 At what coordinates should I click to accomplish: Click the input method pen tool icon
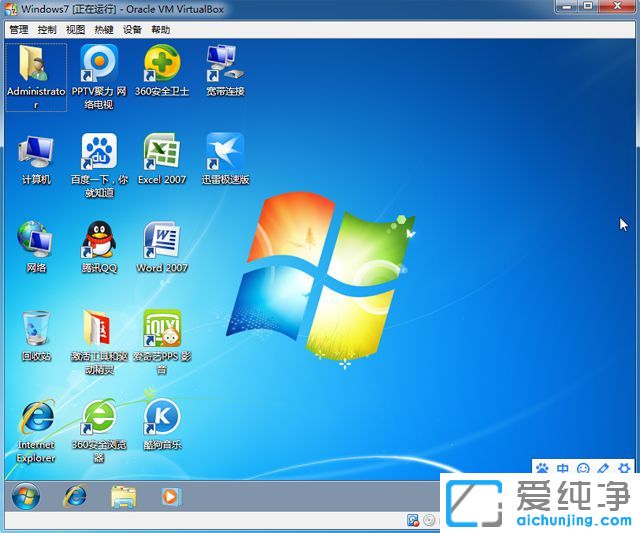pos(603,468)
